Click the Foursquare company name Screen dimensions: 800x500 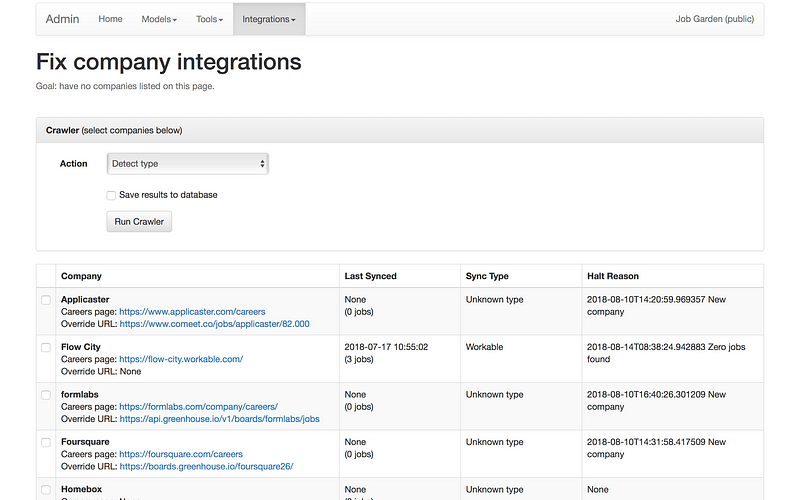click(x=85, y=442)
